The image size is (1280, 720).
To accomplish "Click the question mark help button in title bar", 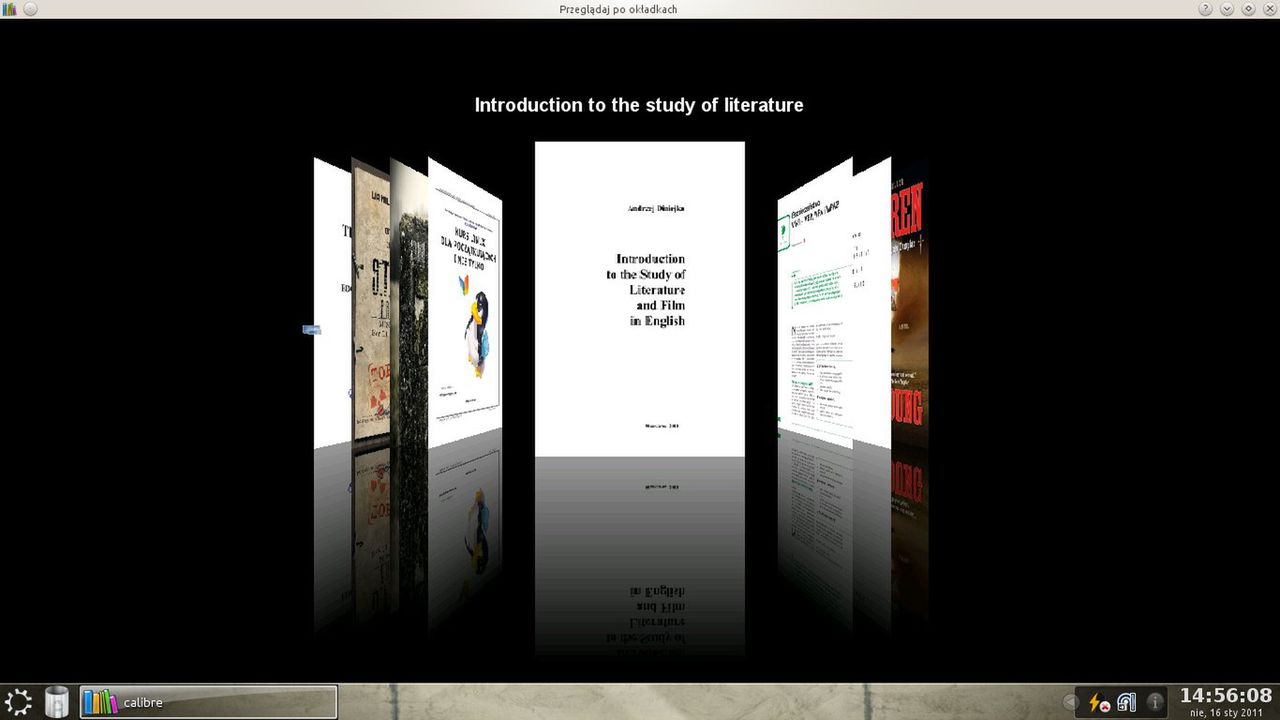I will (1207, 9).
